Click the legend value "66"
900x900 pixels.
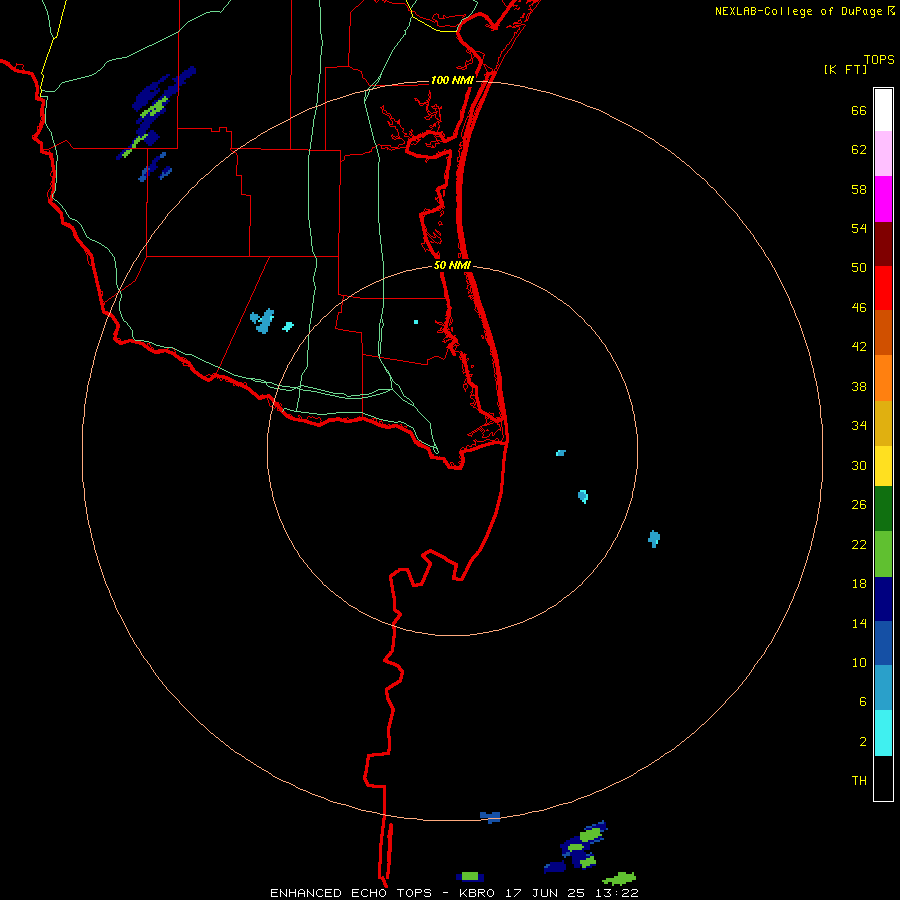pyautogui.click(x=859, y=111)
